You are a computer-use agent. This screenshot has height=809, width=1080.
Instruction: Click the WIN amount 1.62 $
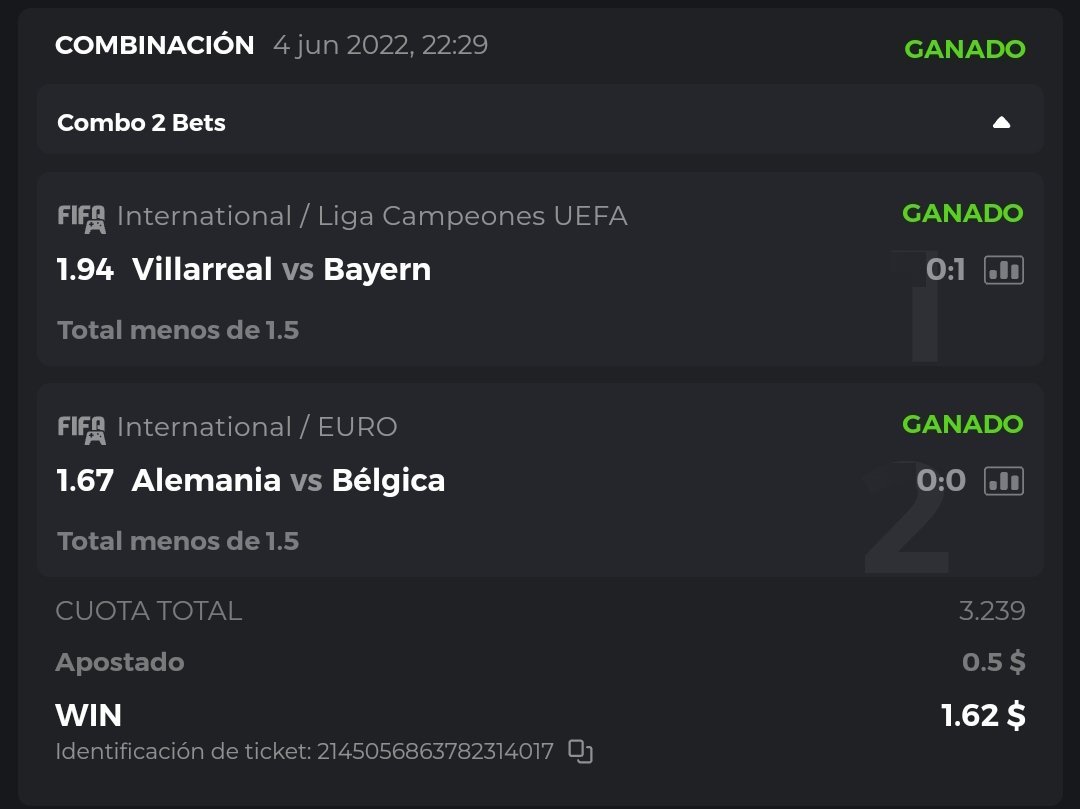(983, 716)
